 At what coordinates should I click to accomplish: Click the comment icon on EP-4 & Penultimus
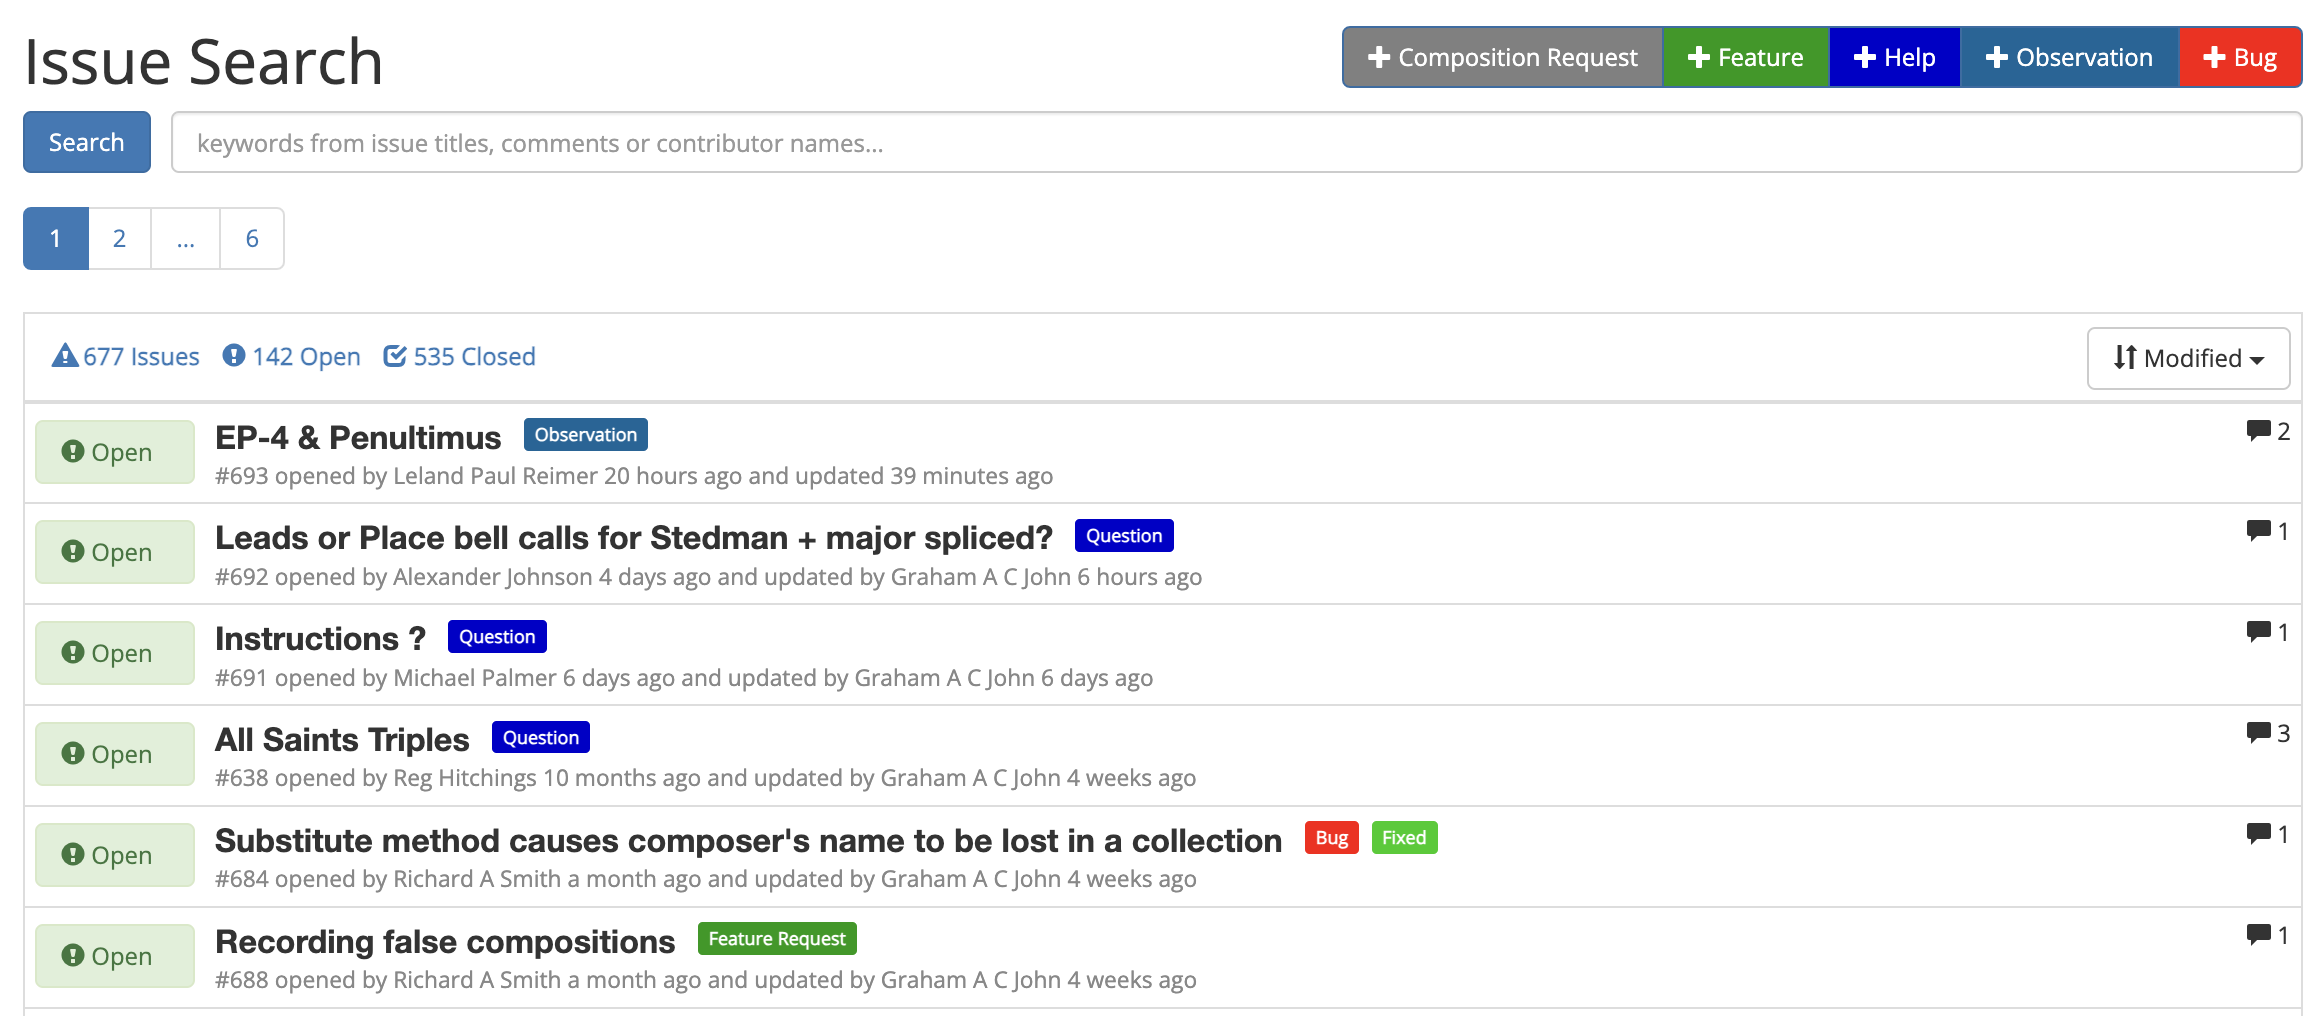tap(2258, 431)
